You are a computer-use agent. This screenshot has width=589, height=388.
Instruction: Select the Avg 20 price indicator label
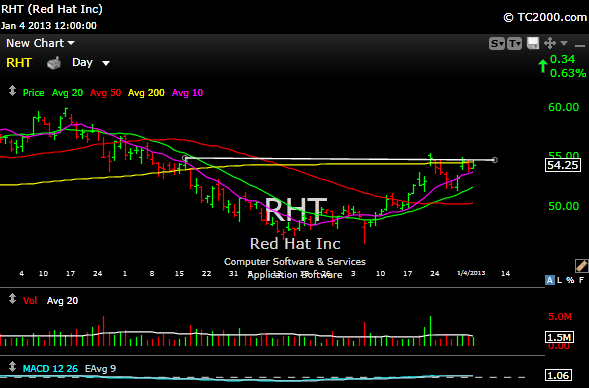67,93
